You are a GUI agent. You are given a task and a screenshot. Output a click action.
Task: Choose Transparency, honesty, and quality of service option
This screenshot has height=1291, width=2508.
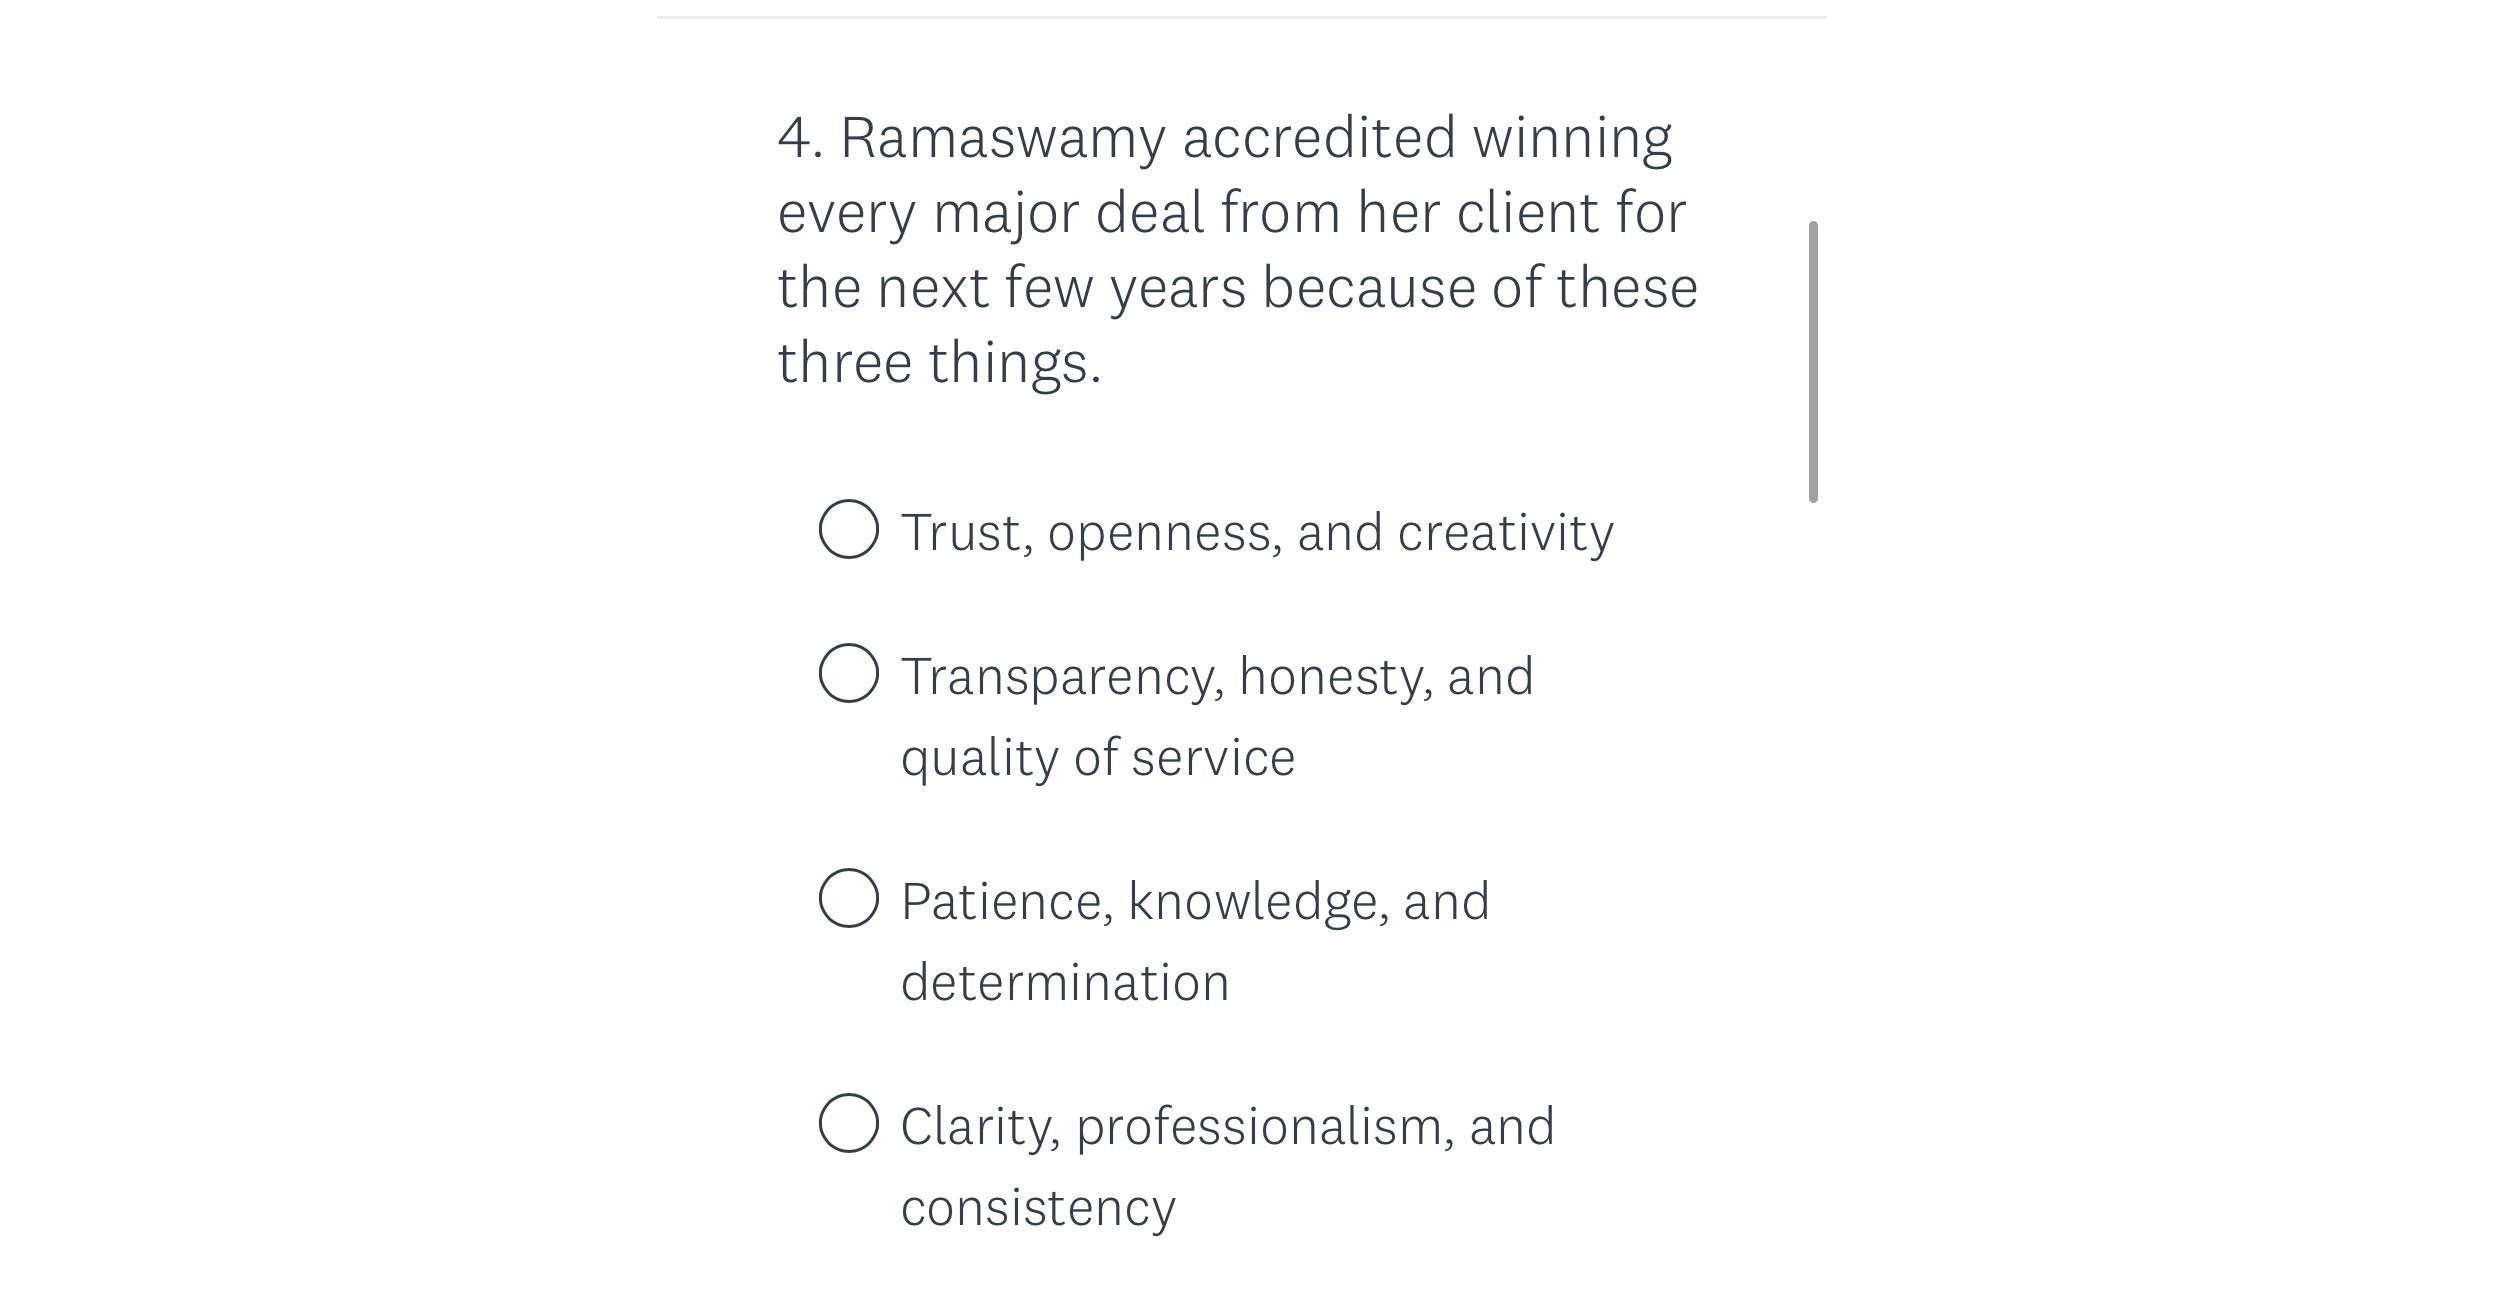point(849,677)
